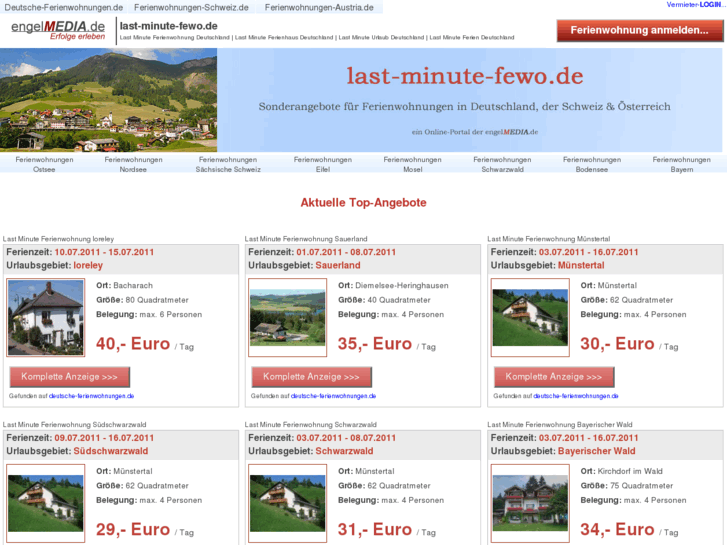Open Deutsche-Ferienwohnungen.de top link

[64, 7]
